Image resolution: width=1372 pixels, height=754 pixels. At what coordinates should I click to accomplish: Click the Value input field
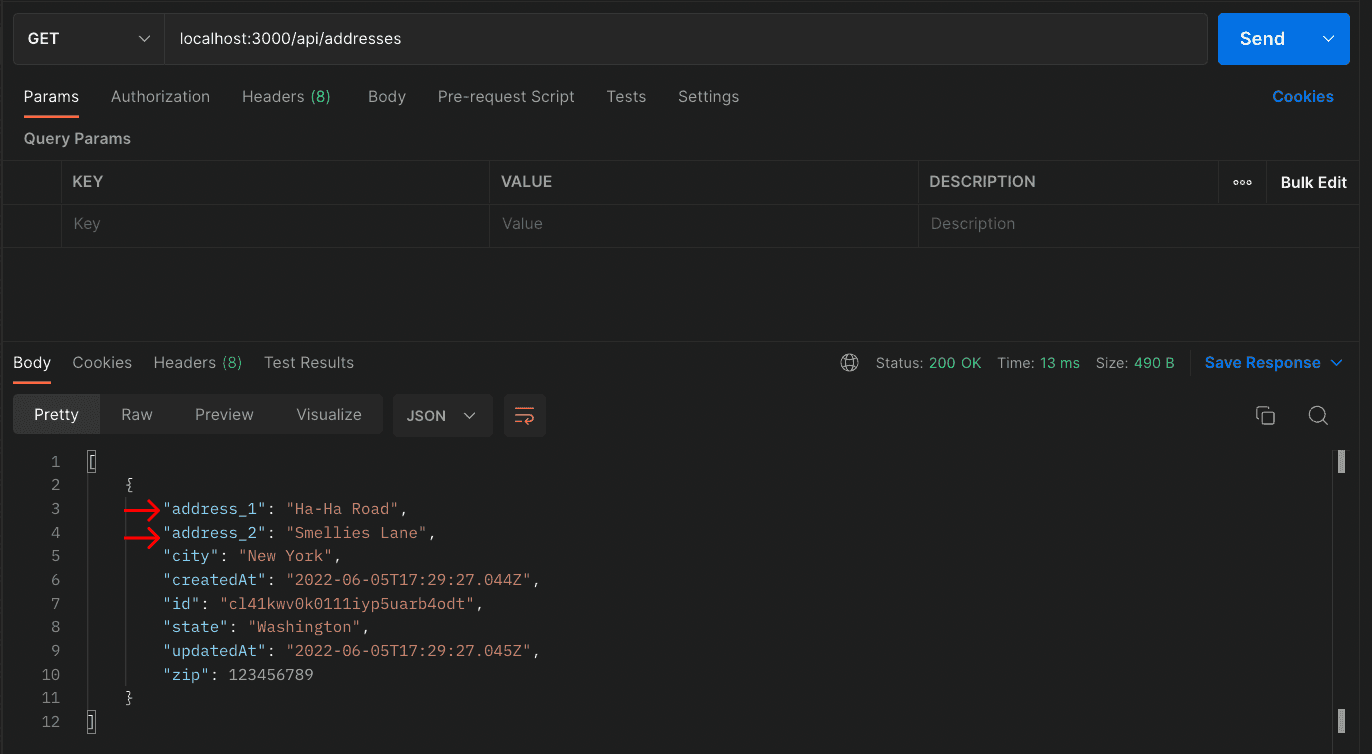click(x=704, y=224)
